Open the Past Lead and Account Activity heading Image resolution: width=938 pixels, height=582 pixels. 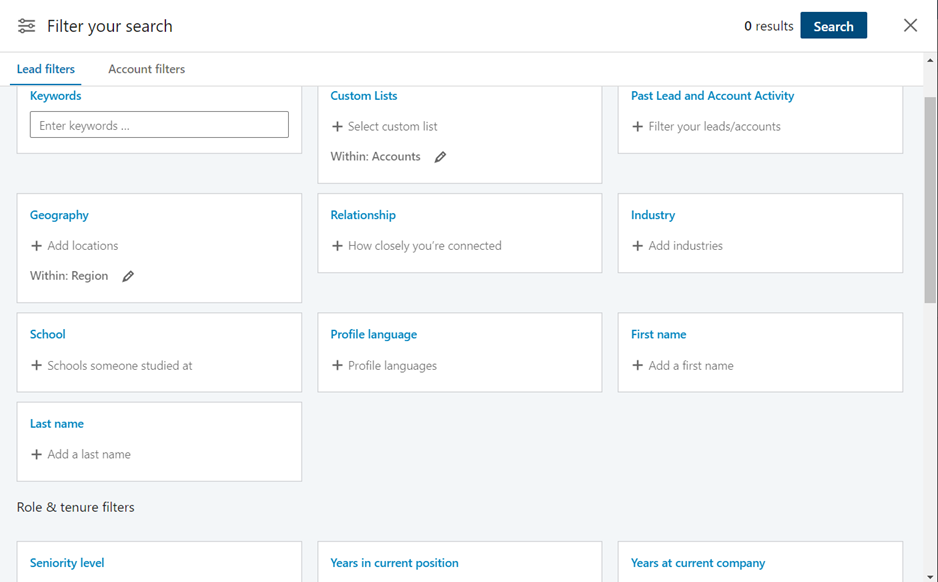[712, 96]
